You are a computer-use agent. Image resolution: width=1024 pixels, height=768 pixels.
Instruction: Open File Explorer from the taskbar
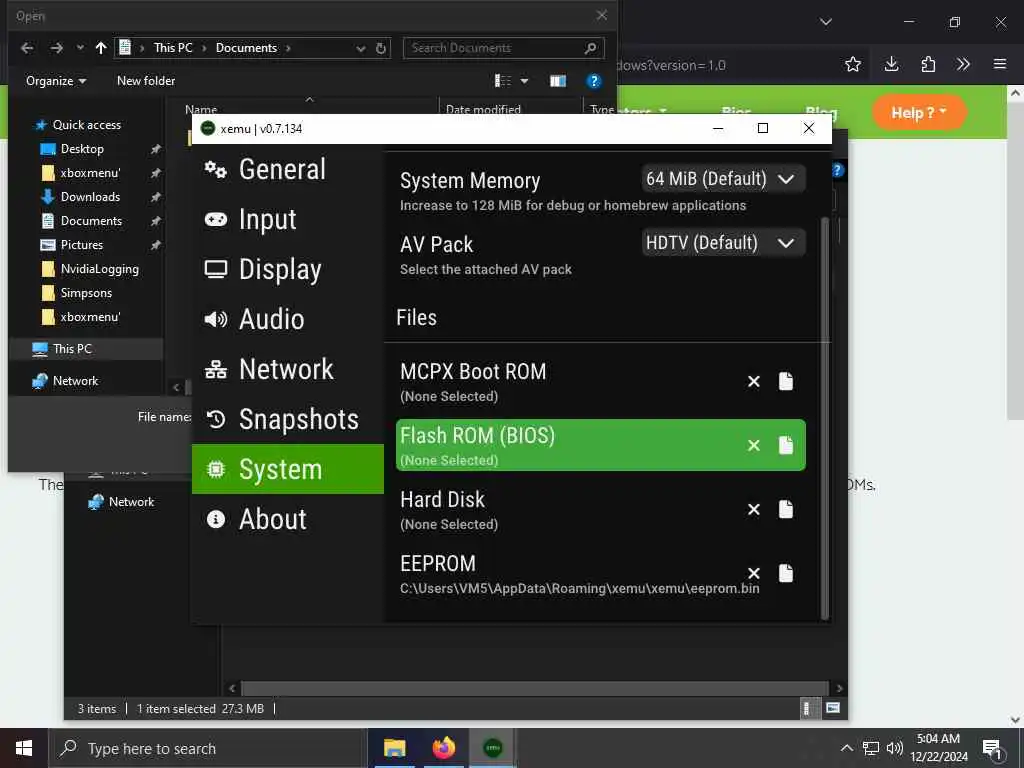click(x=394, y=748)
